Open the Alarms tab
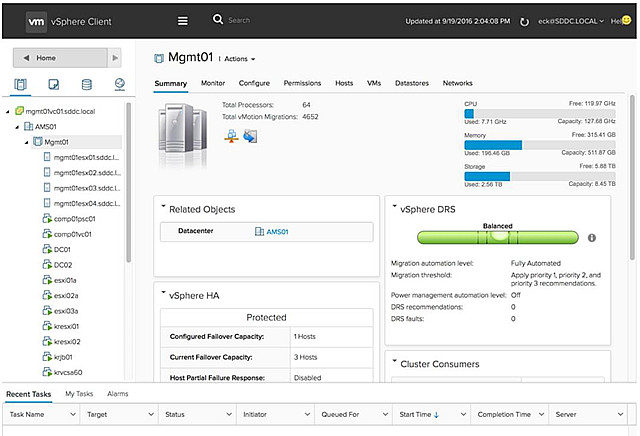The image size is (640, 436). 118,394
